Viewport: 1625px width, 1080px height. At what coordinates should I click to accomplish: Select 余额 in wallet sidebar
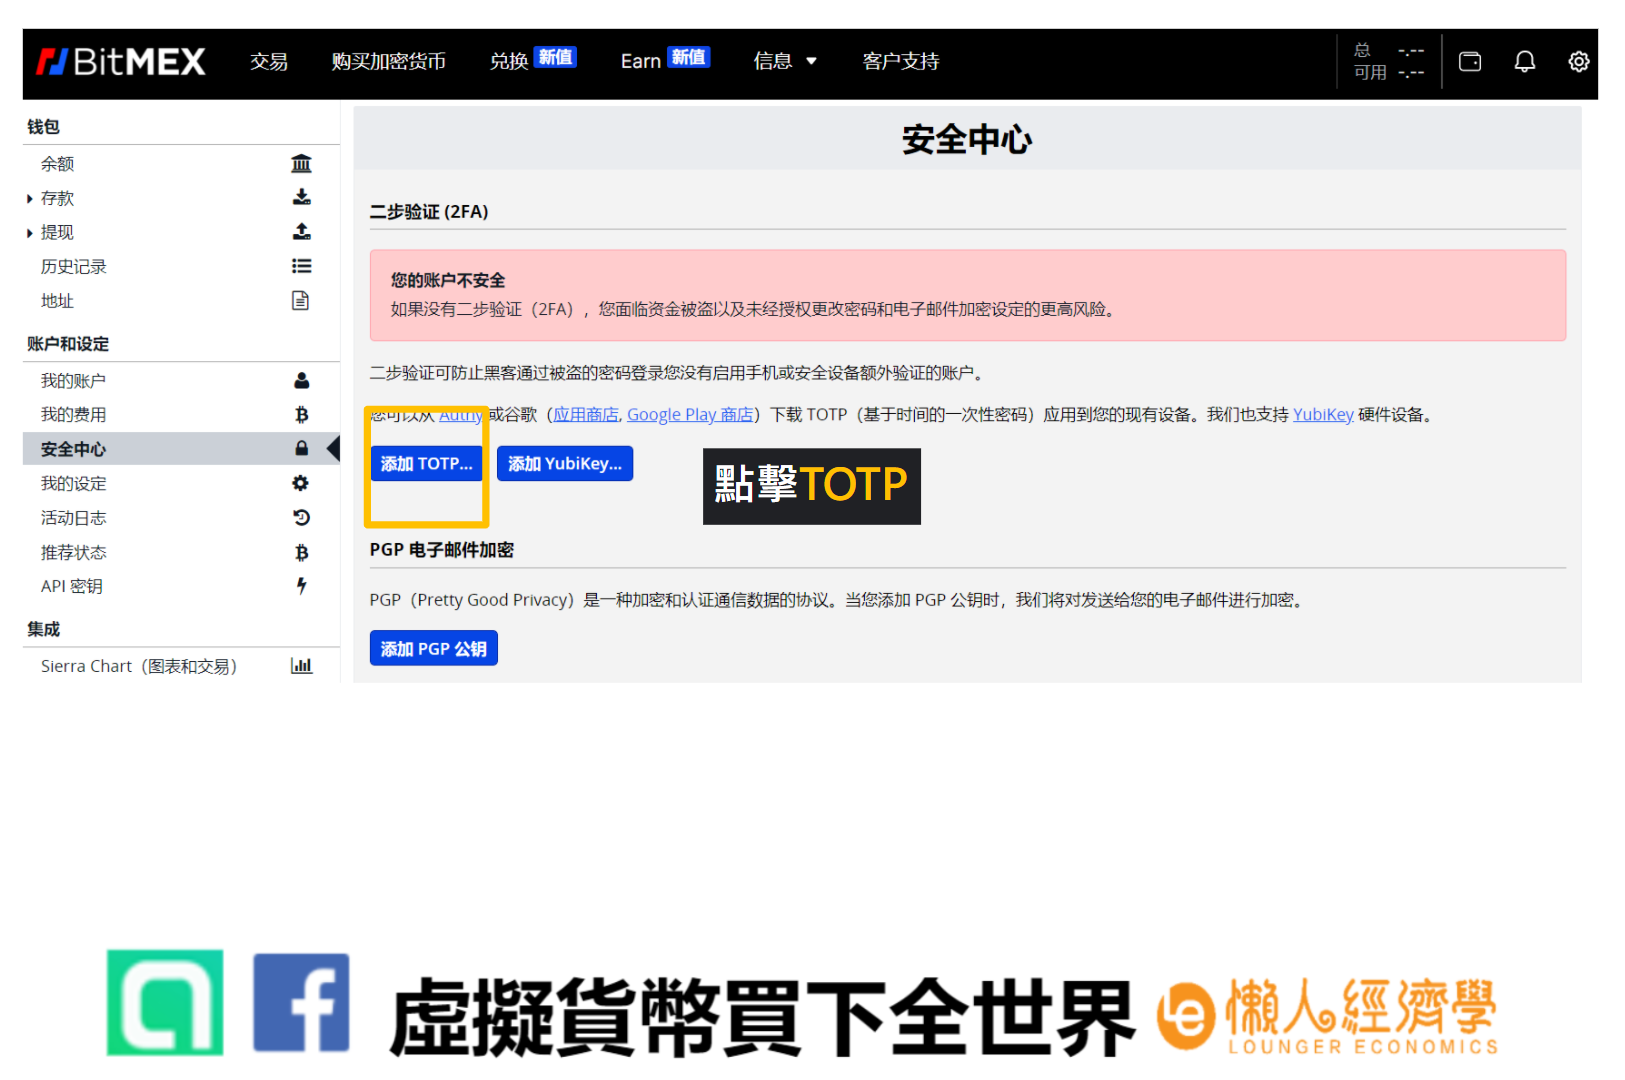[x=57, y=163]
